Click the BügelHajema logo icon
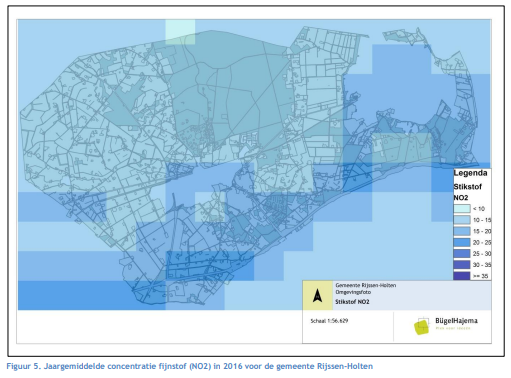Screen dimensions: 511x378 [x=422, y=326]
